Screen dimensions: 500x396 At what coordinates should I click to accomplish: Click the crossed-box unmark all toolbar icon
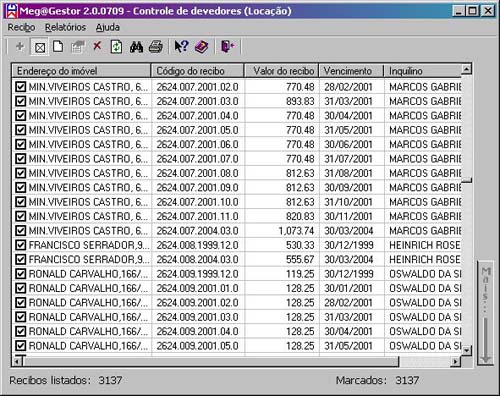click(40, 47)
